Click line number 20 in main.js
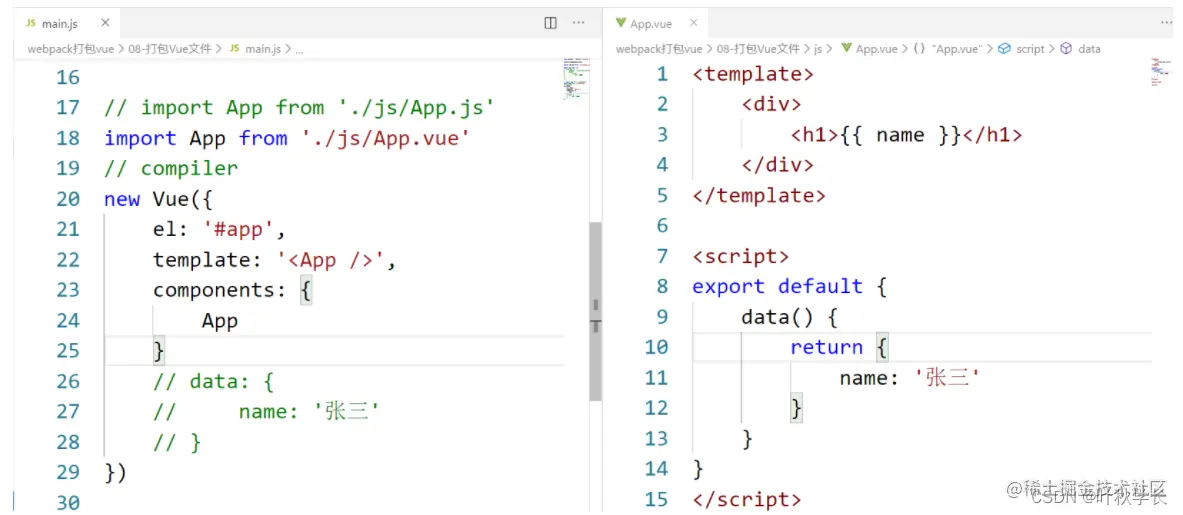This screenshot has width=1183, height=515. (x=67, y=199)
